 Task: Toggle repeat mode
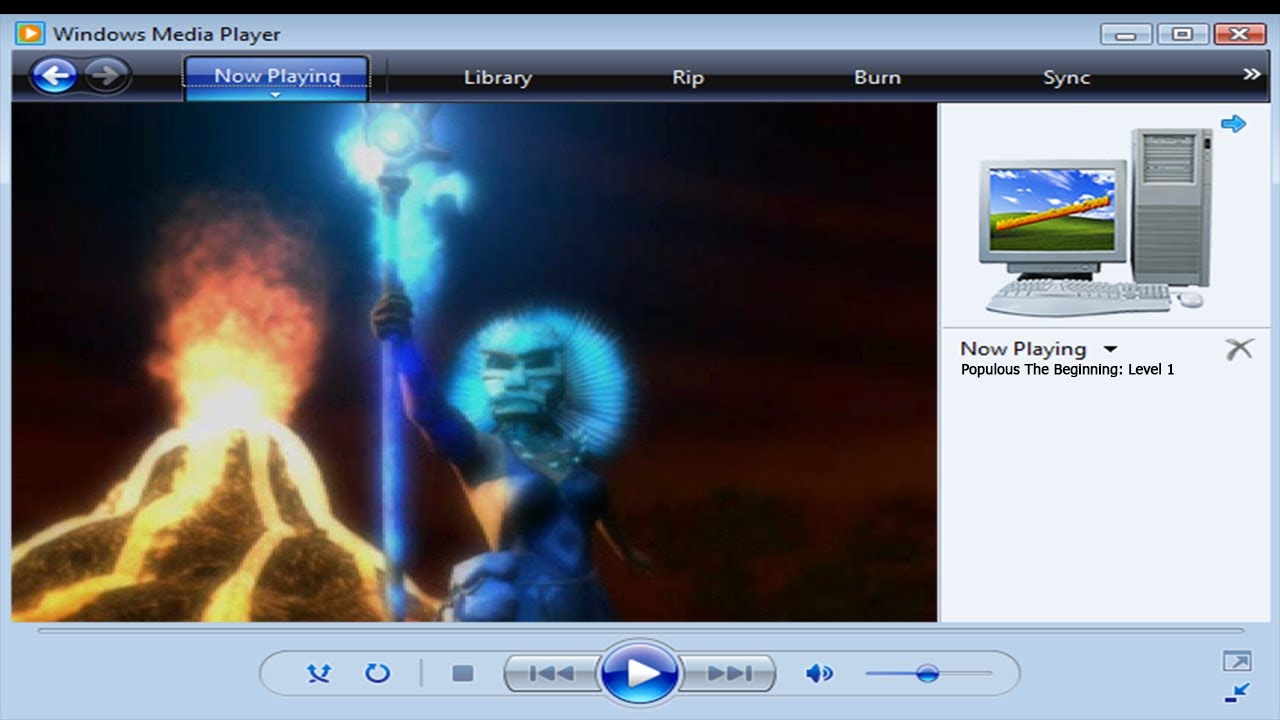377,673
